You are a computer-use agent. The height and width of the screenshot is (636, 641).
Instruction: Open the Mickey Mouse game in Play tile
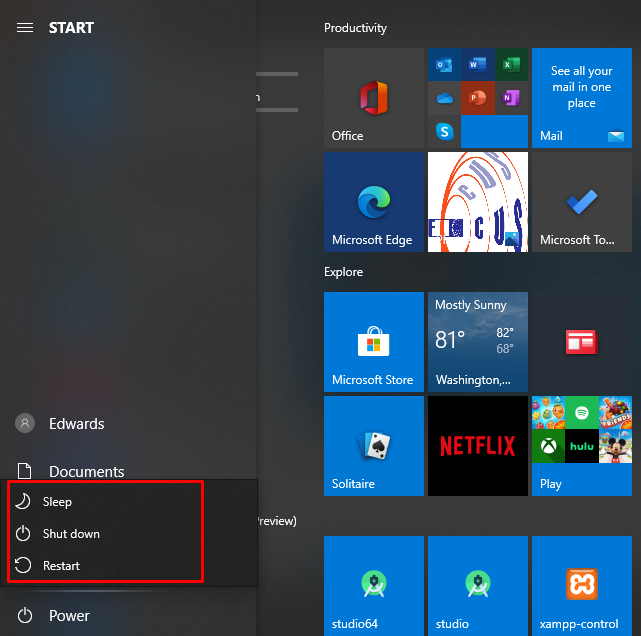tap(616, 446)
